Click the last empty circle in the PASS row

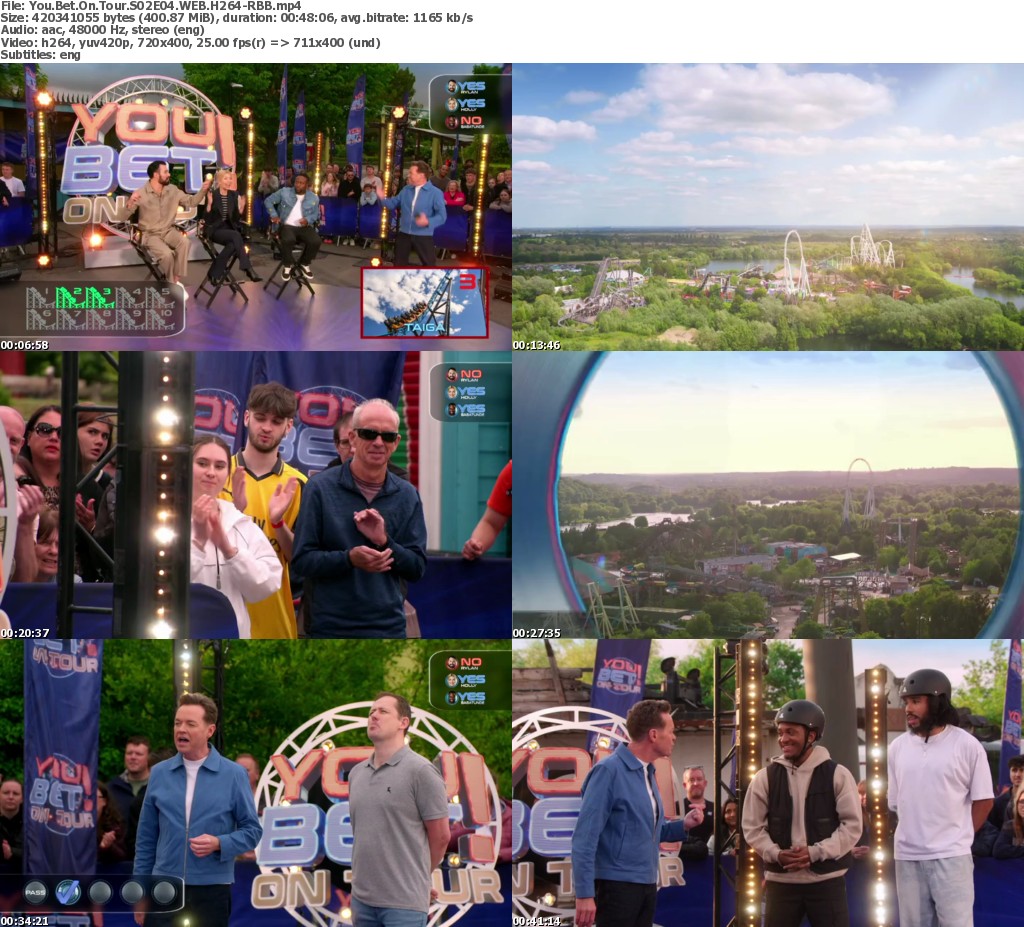click(x=164, y=891)
